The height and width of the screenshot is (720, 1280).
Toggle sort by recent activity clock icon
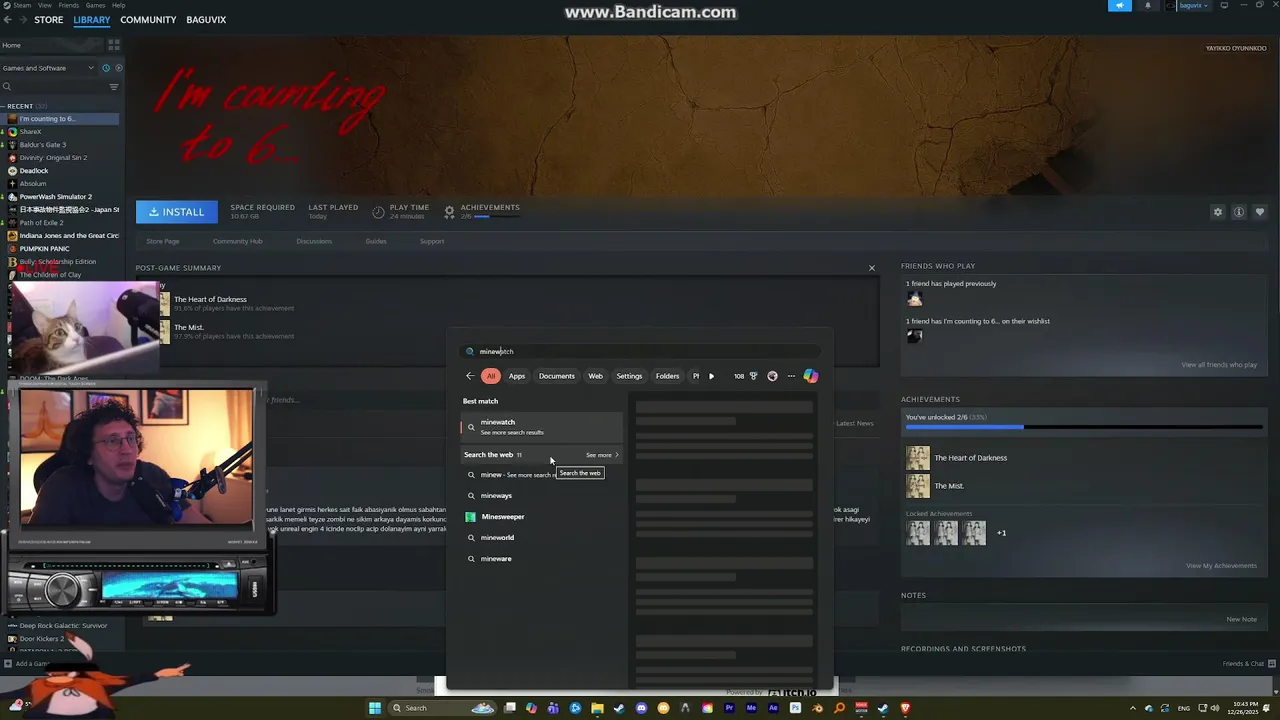107,68
